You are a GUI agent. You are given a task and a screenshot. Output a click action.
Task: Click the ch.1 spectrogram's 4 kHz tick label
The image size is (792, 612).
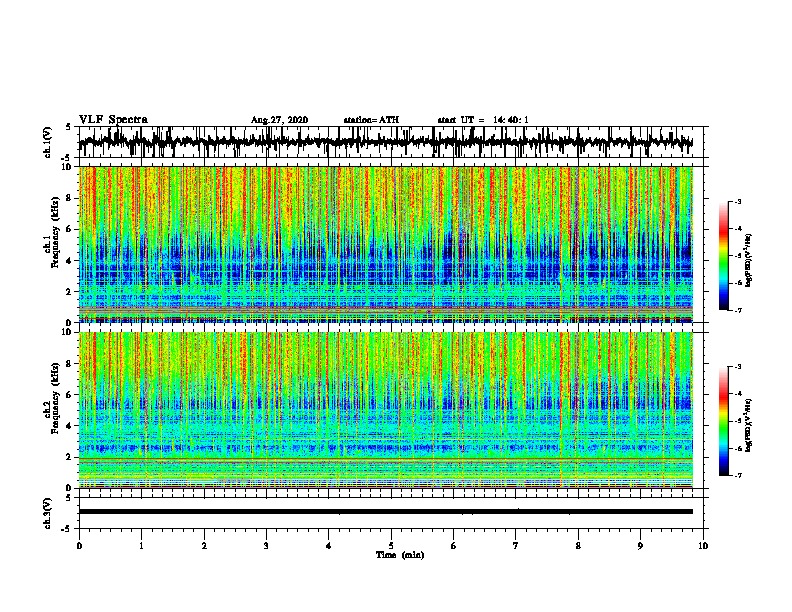[x=70, y=261]
